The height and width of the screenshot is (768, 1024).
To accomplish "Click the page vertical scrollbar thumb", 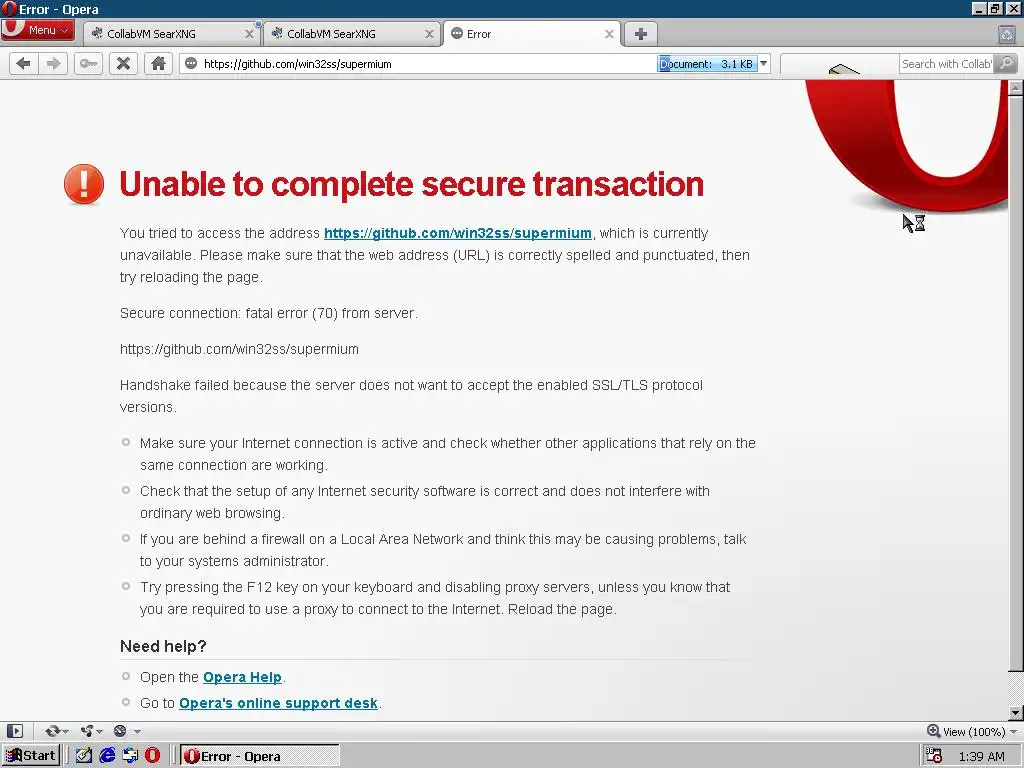I will tap(1016, 383).
